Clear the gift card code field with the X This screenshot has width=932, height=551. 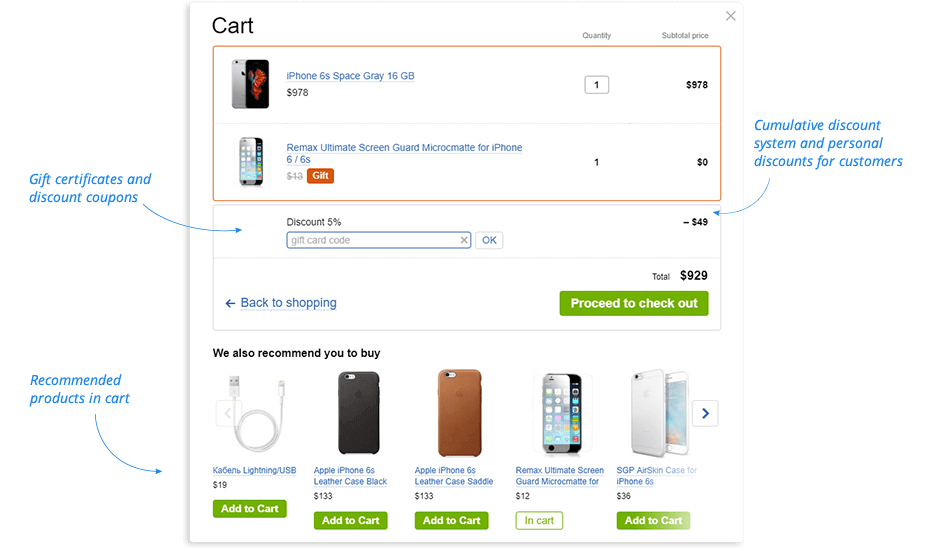point(464,240)
